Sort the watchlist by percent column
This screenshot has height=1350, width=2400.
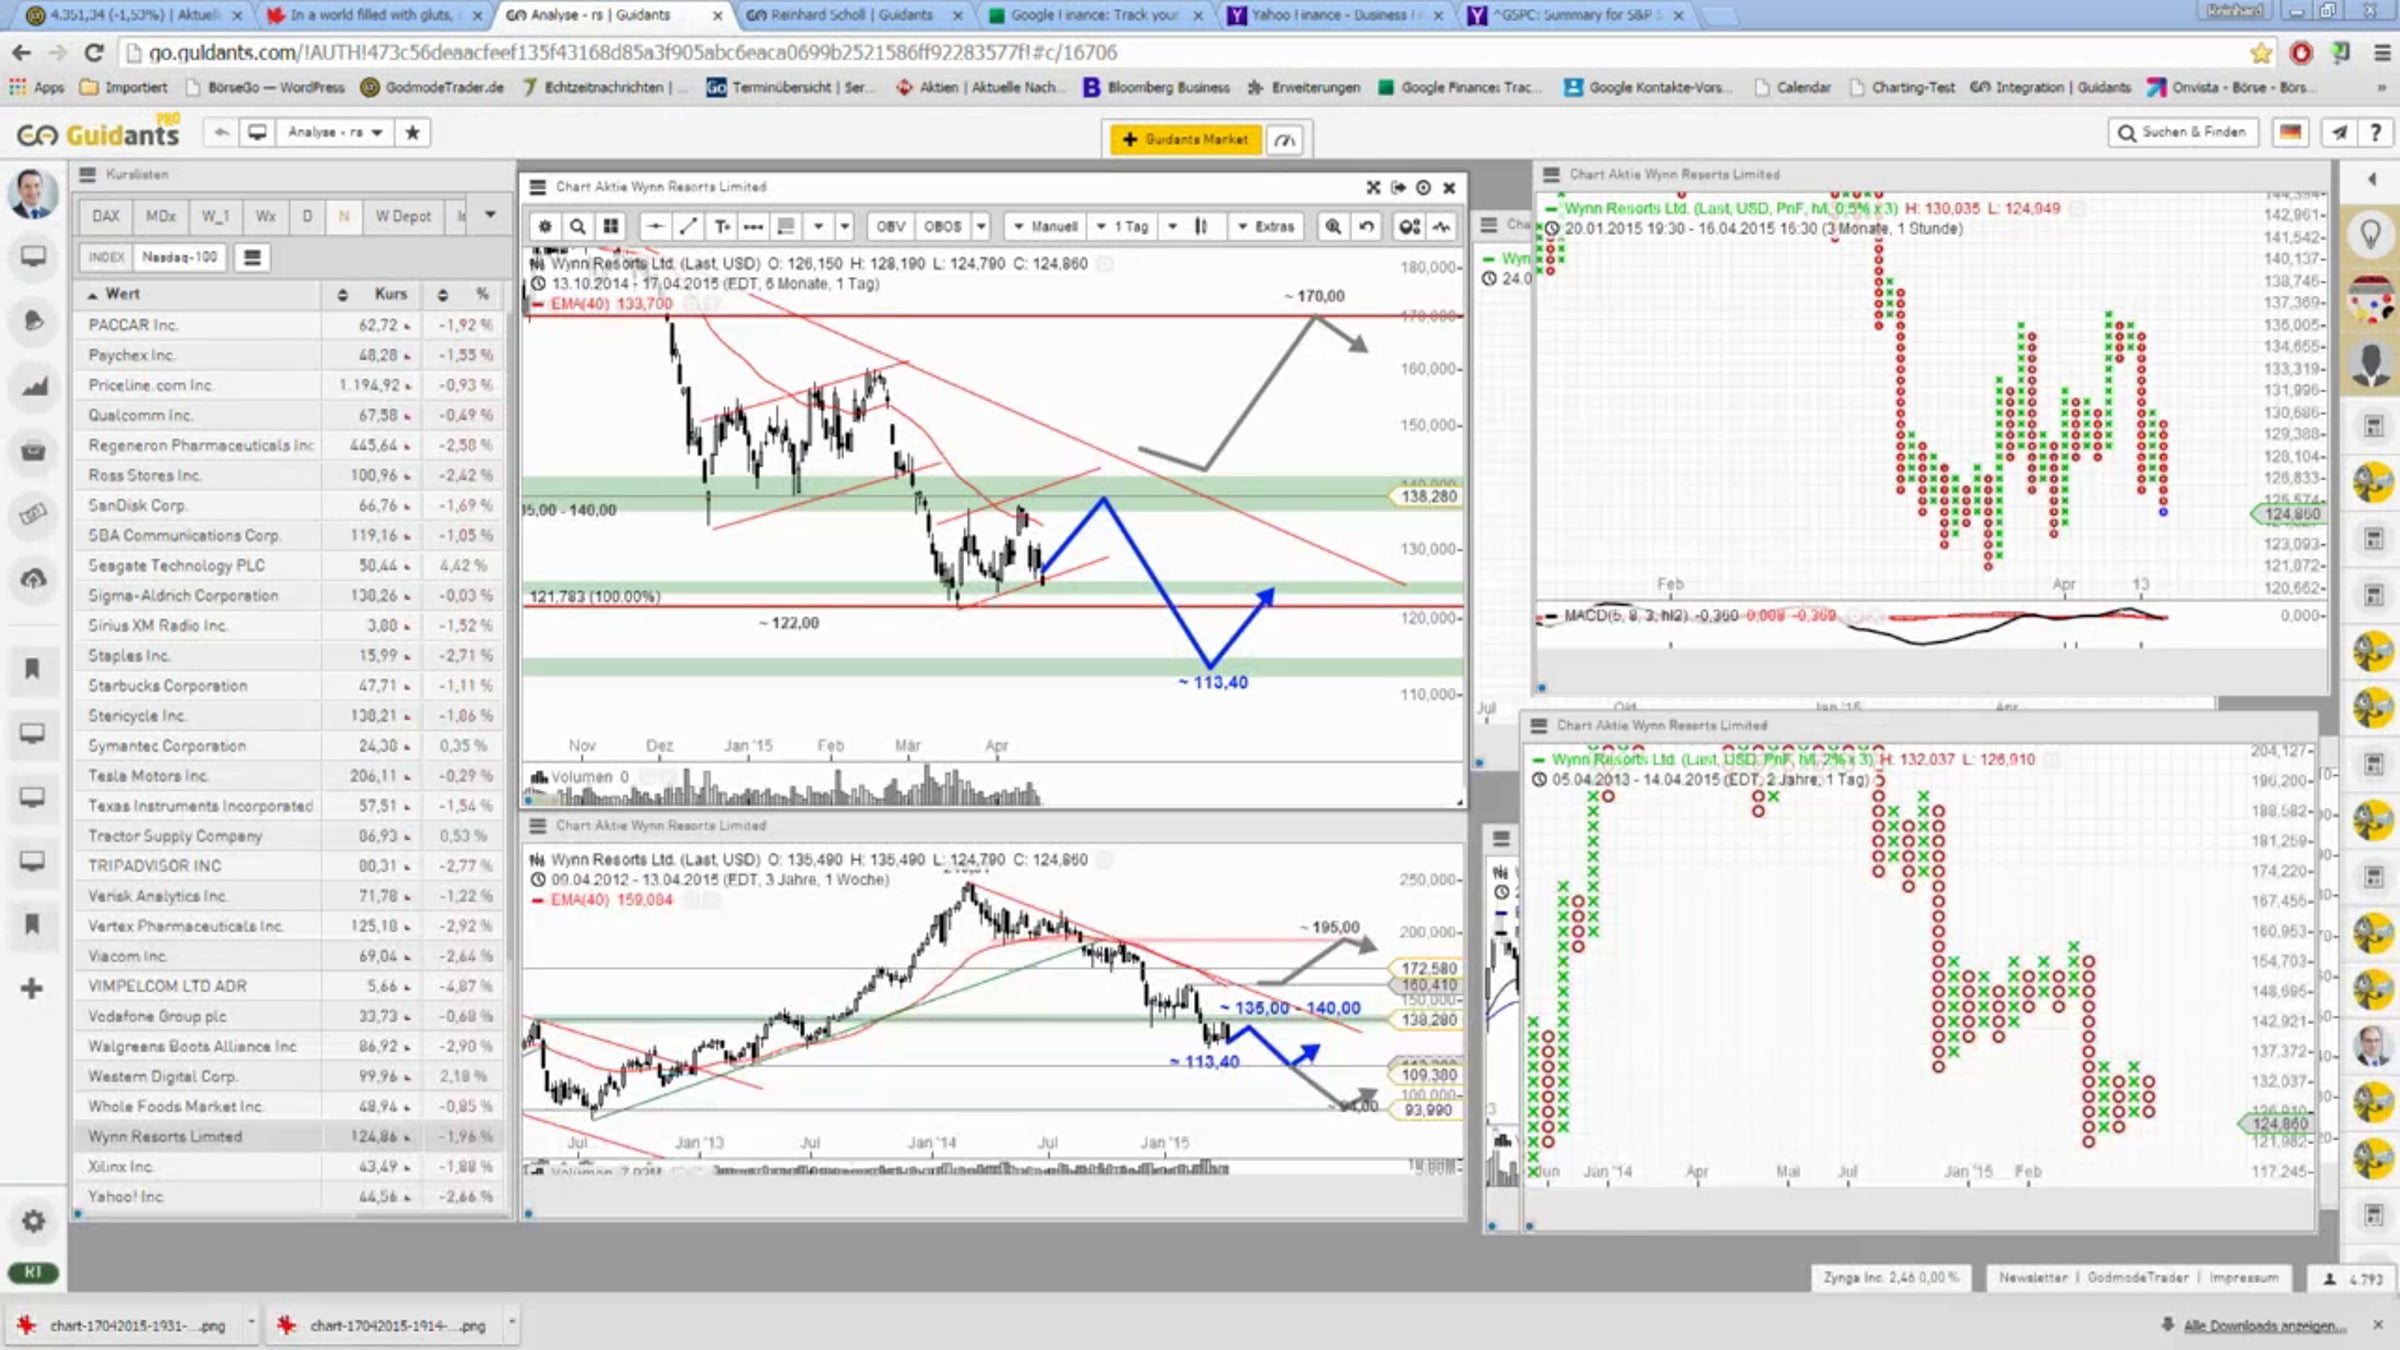click(x=464, y=294)
